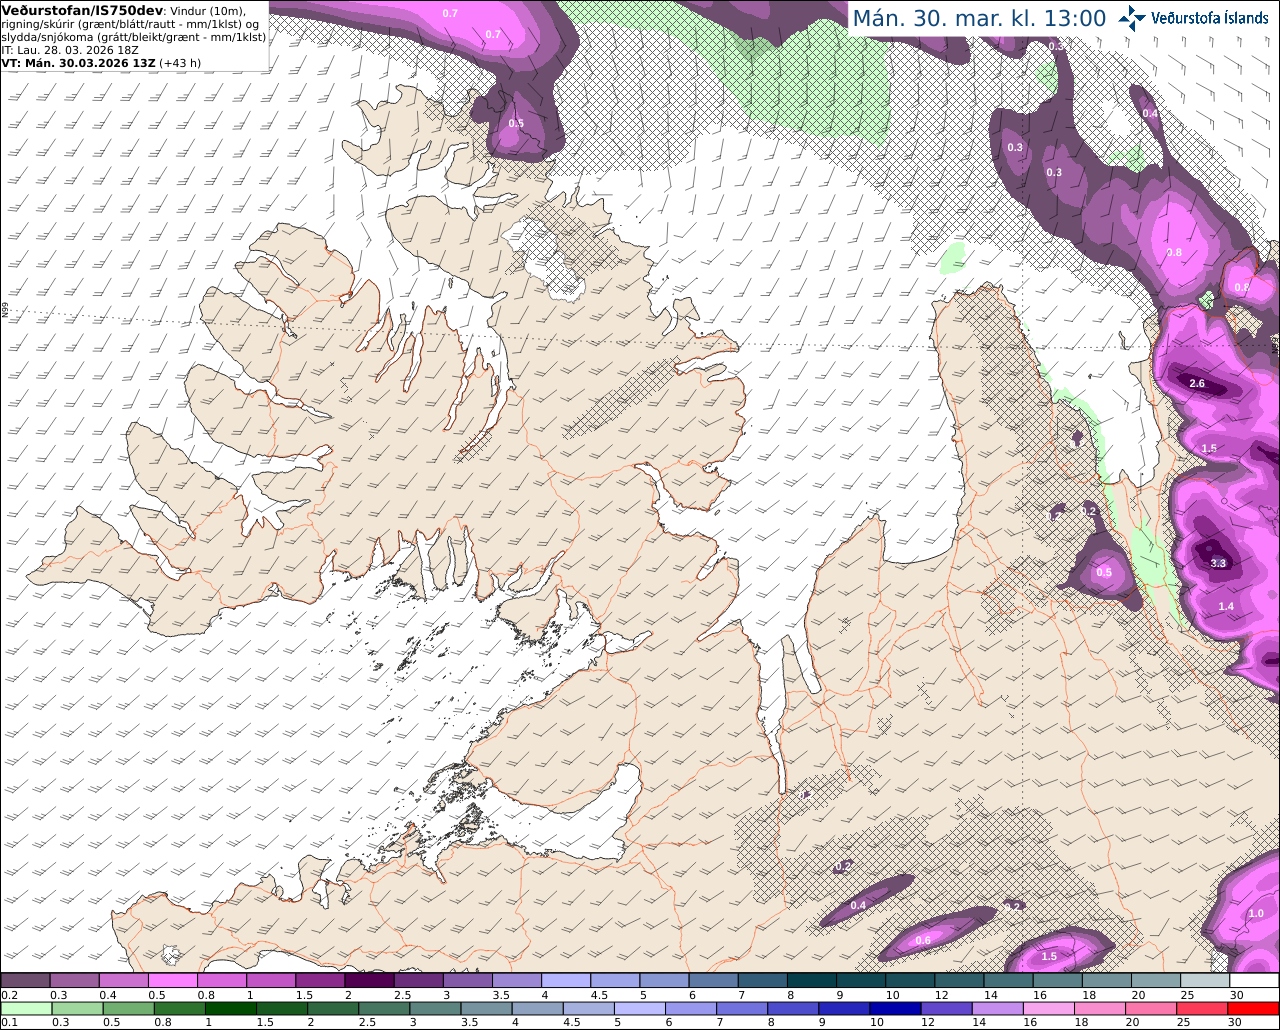The image size is (1280, 1030).
Task: Select the first dusky purple 0.2 legend swatch
Action: (25, 980)
